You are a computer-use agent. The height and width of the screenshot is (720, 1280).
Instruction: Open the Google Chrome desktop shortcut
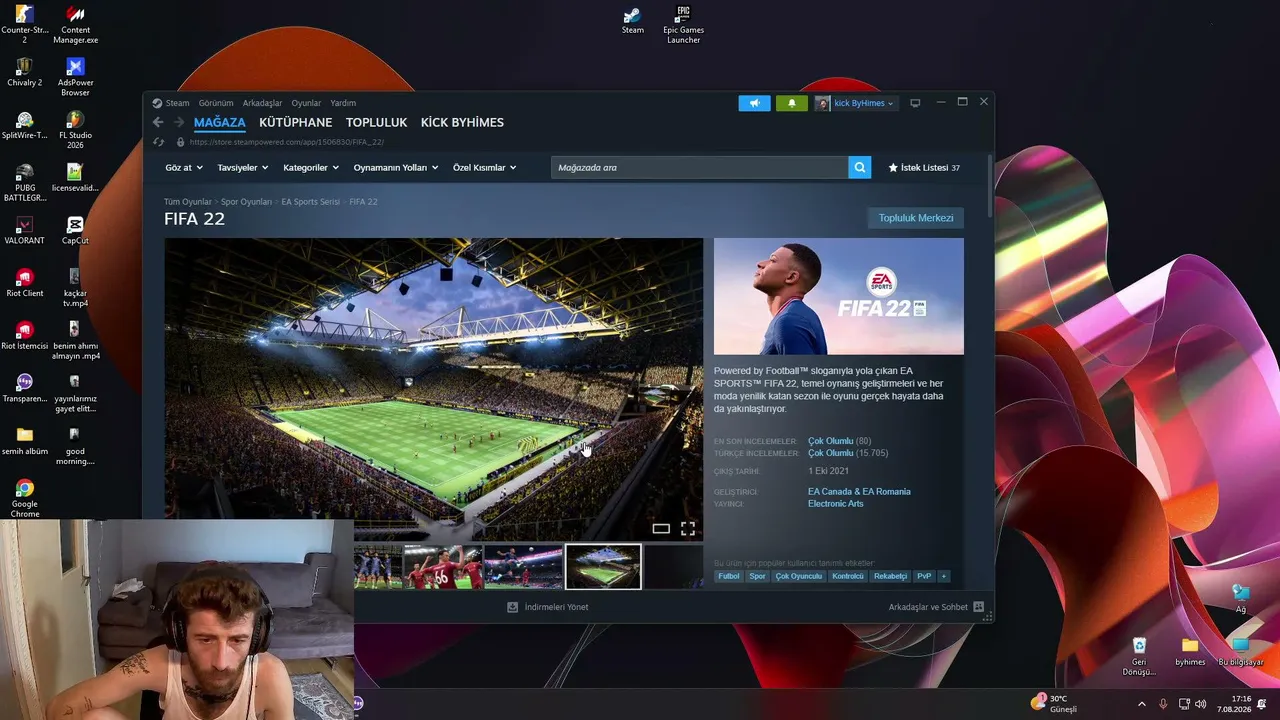25,498
